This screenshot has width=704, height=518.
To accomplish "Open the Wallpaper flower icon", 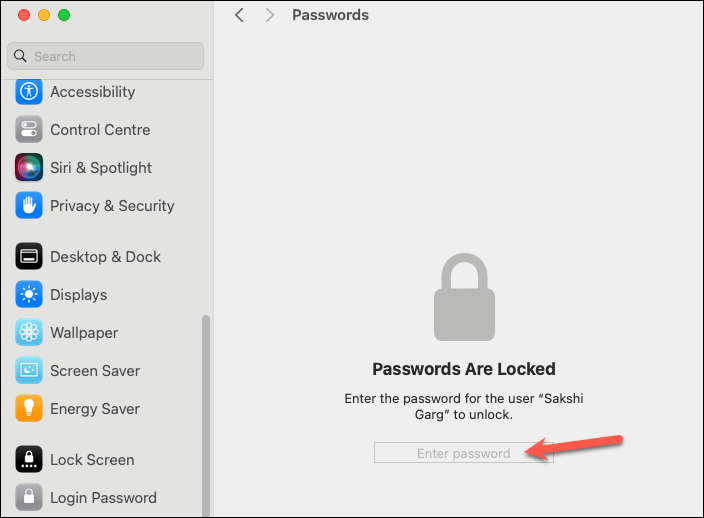I will click(x=29, y=332).
